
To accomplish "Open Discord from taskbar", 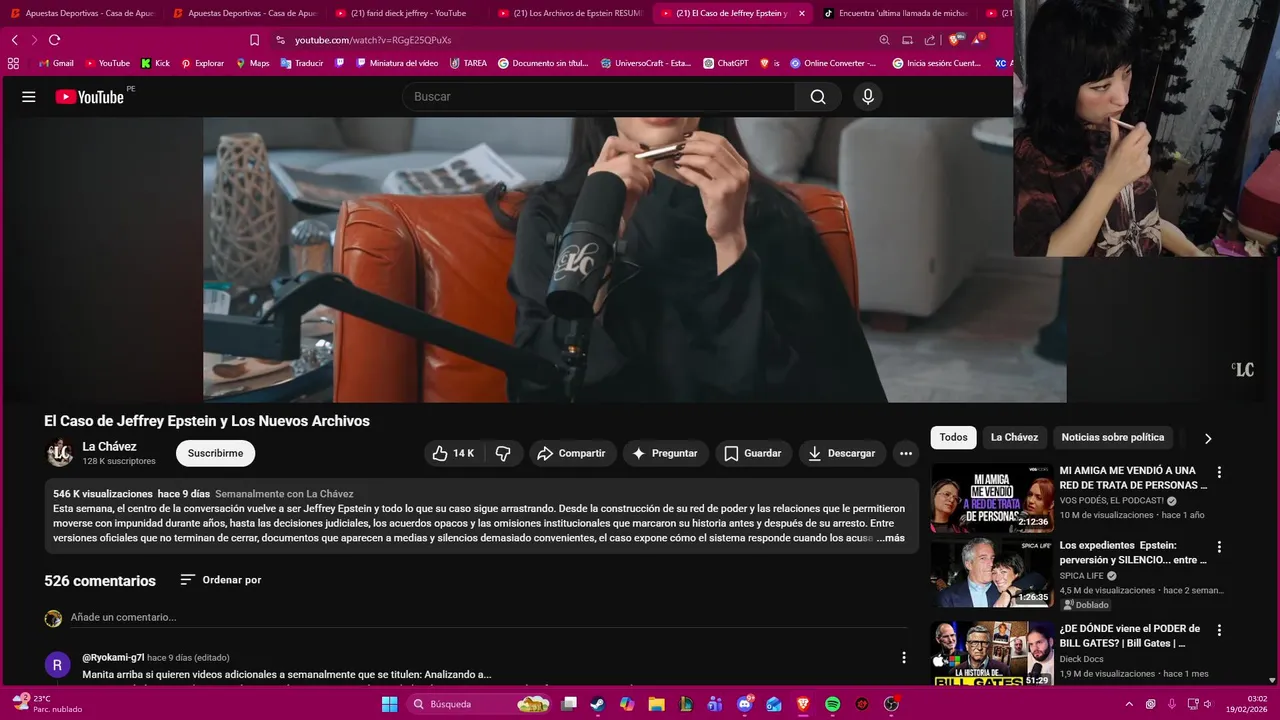I will (745, 704).
